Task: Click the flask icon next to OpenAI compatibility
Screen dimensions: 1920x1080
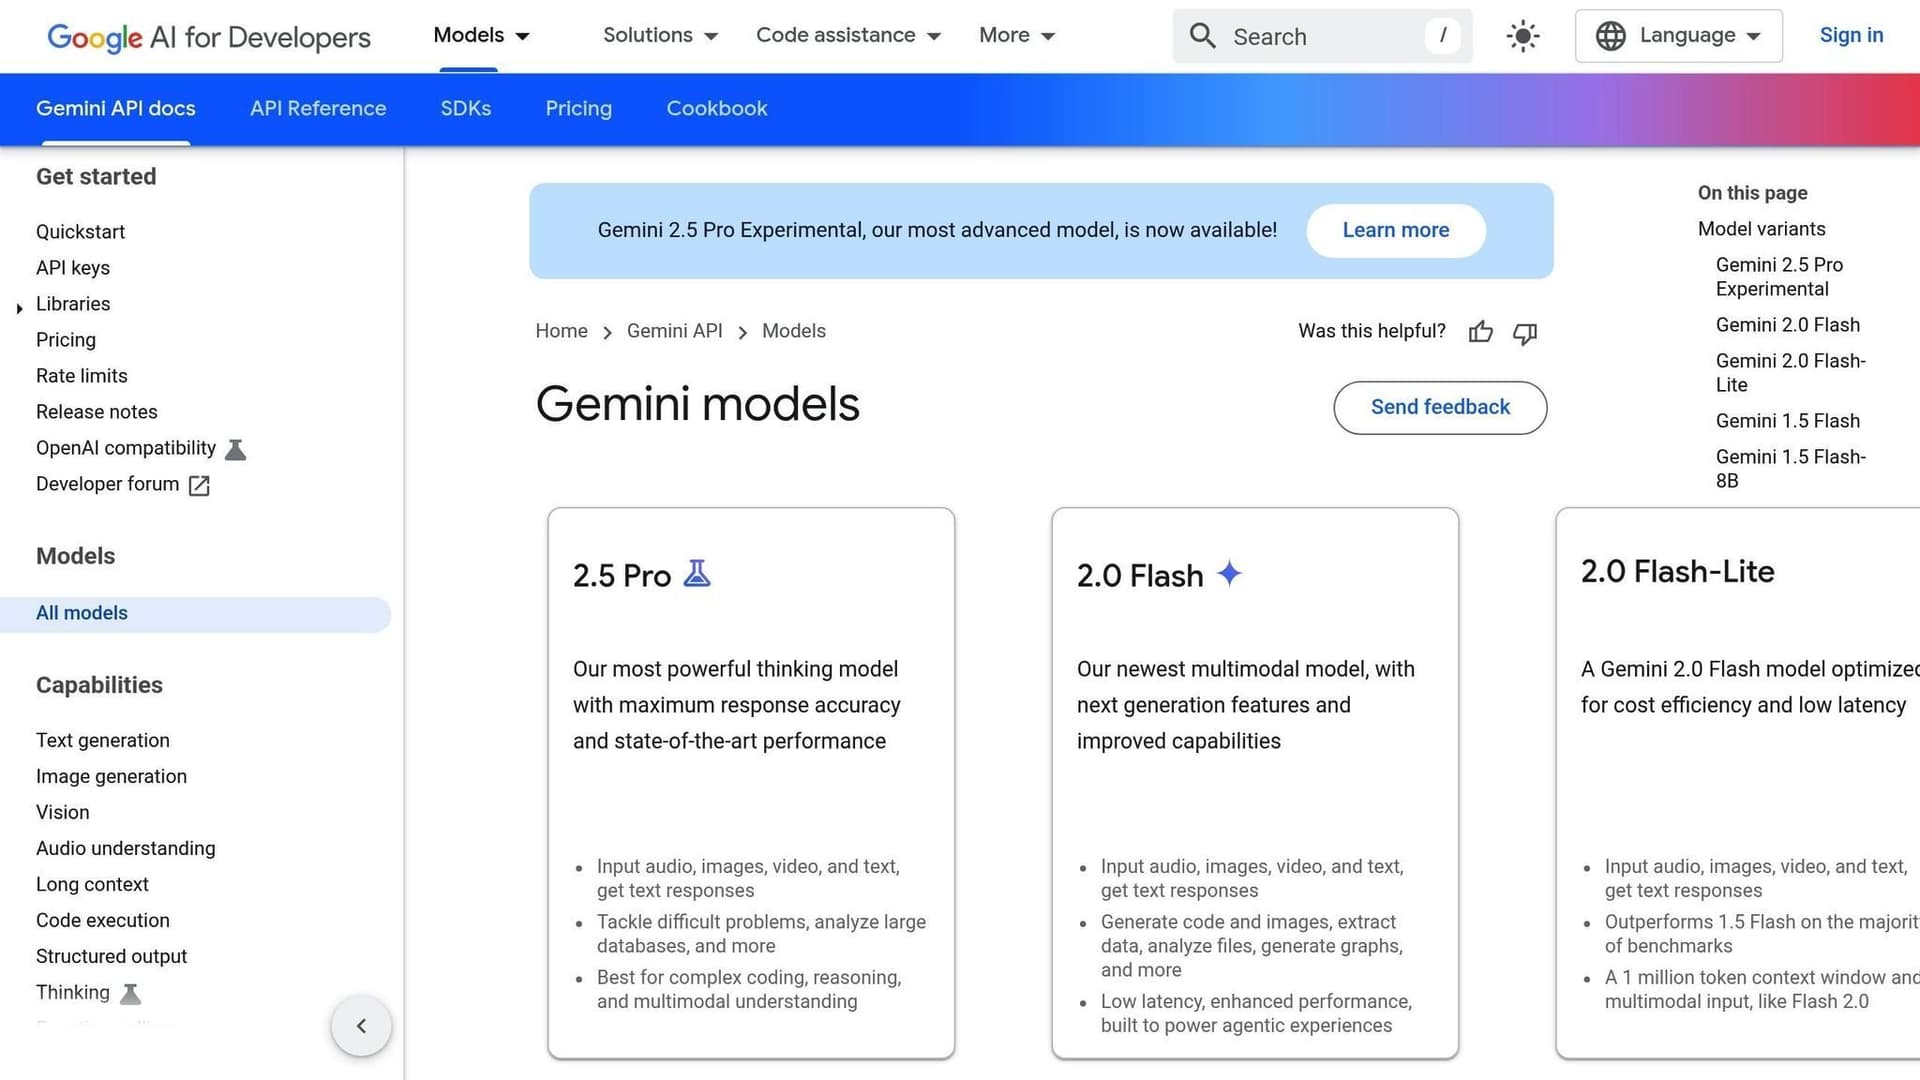Action: pyautogui.click(x=235, y=449)
